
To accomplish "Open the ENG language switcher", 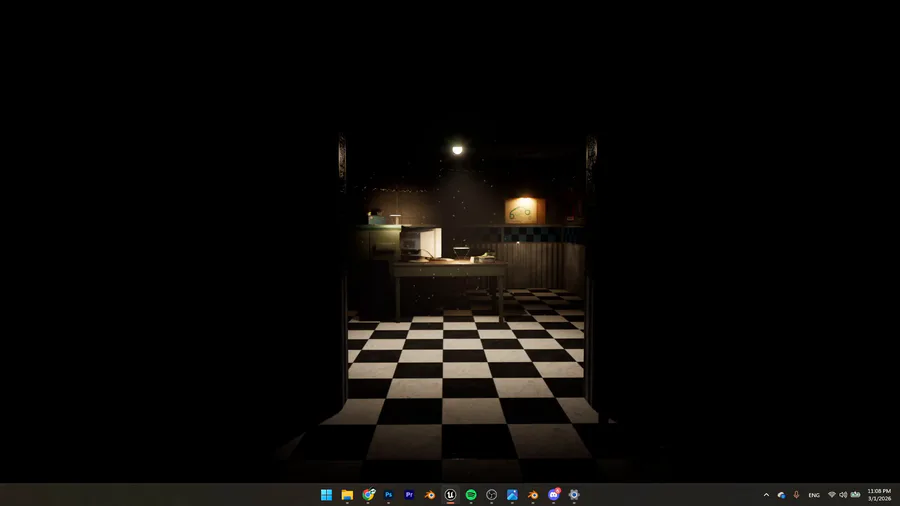I will point(814,495).
